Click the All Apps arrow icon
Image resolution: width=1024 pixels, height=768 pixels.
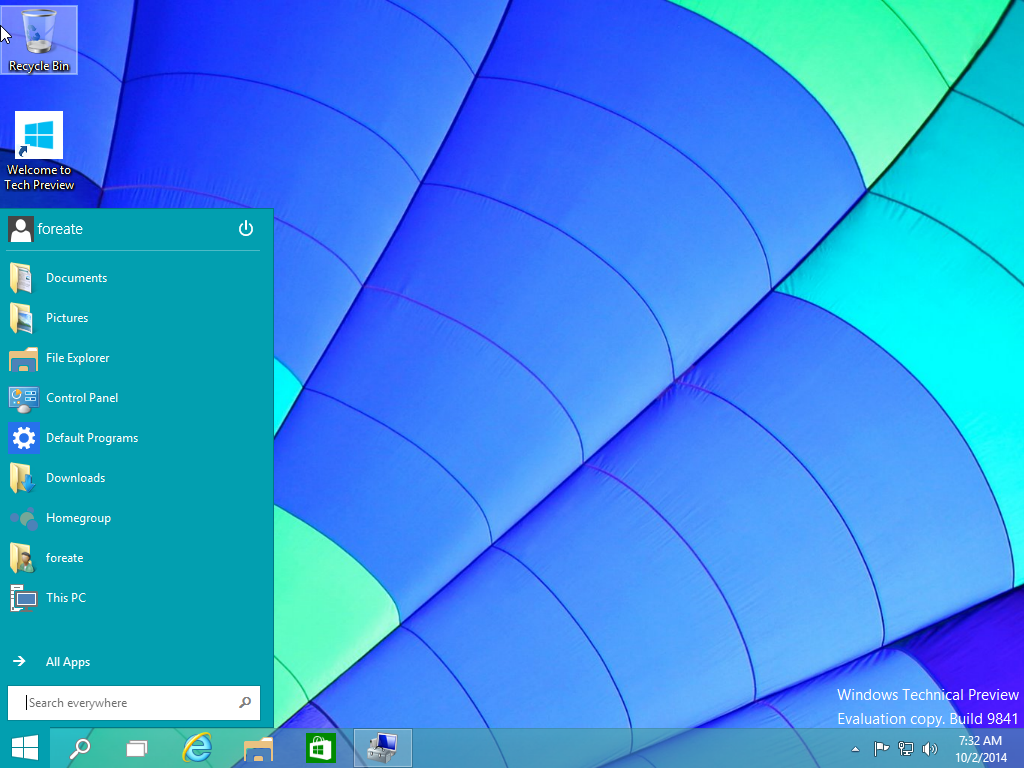tap(19, 662)
